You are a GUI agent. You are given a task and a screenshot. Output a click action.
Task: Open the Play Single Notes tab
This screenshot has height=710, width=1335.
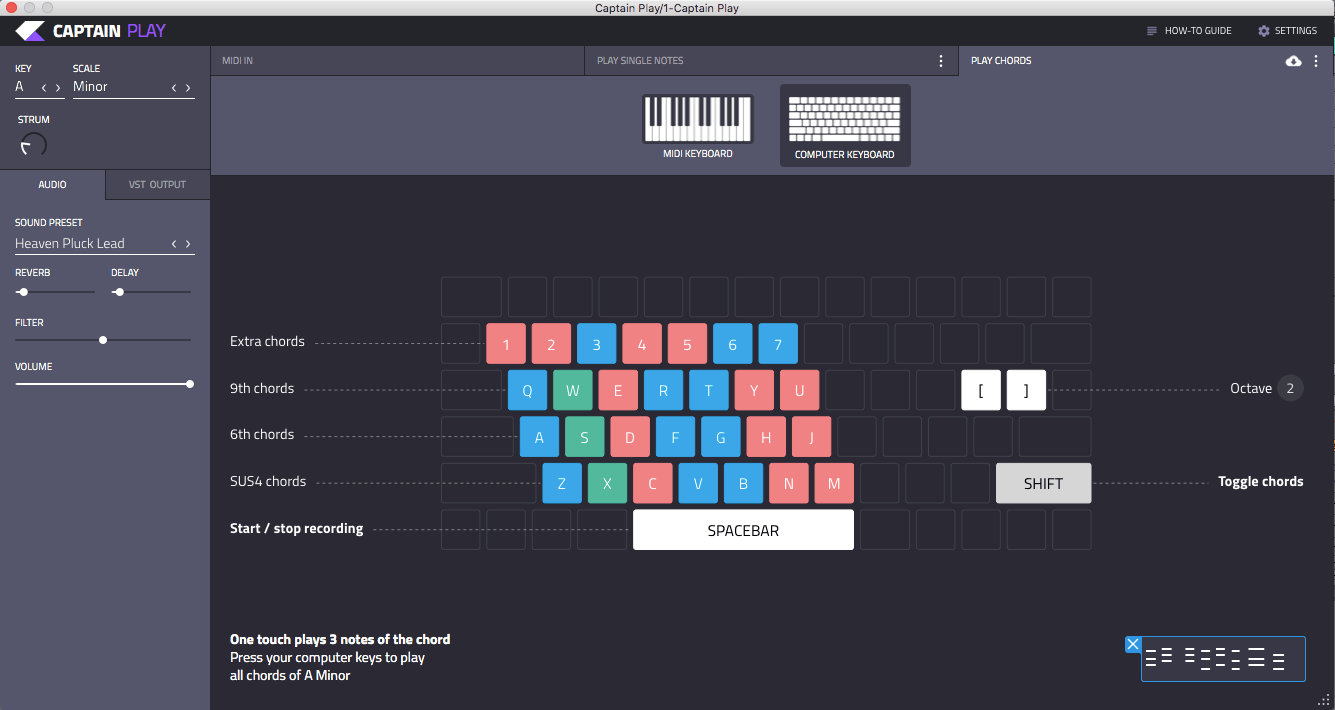(x=771, y=61)
